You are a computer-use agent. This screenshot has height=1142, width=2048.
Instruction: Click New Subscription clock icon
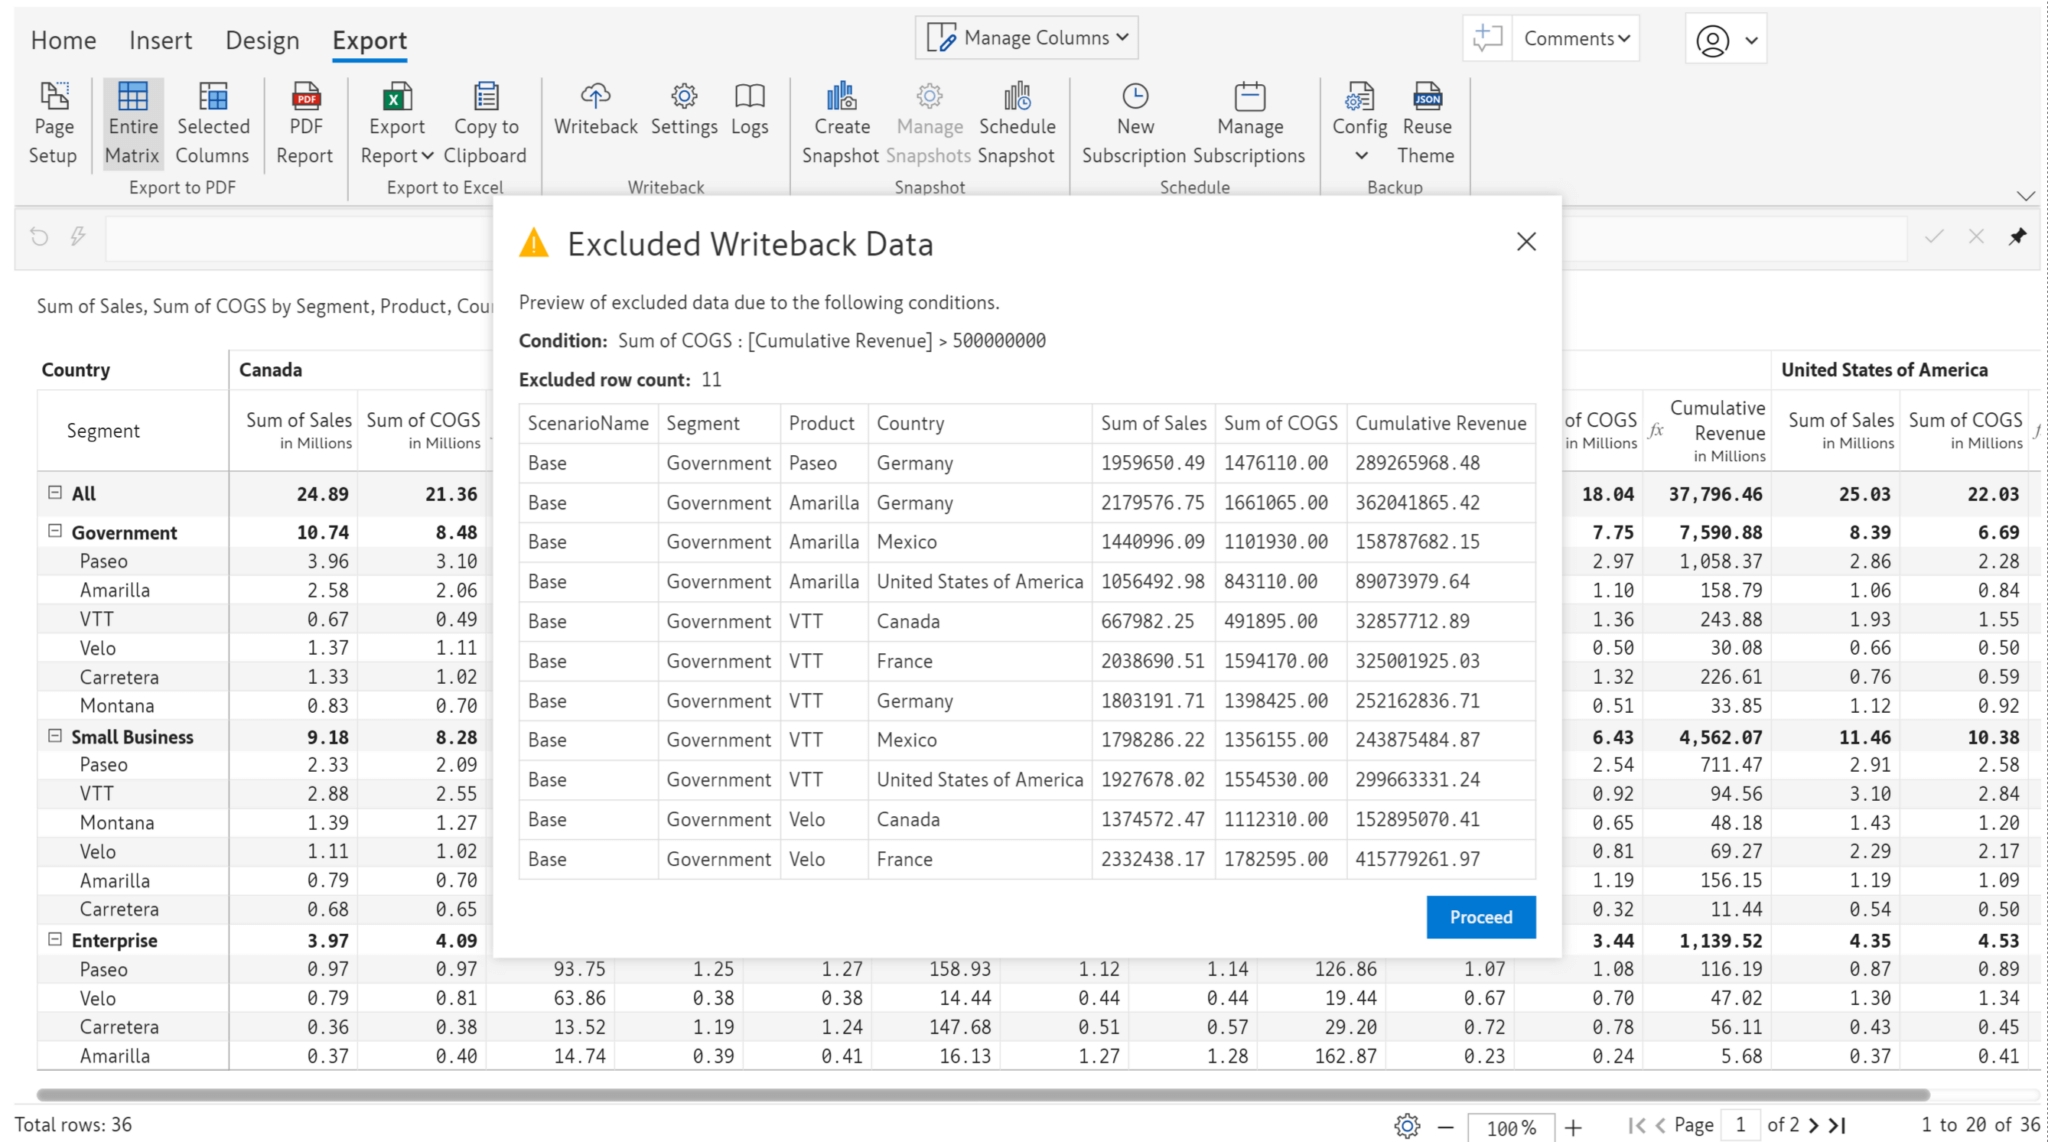(x=1135, y=97)
